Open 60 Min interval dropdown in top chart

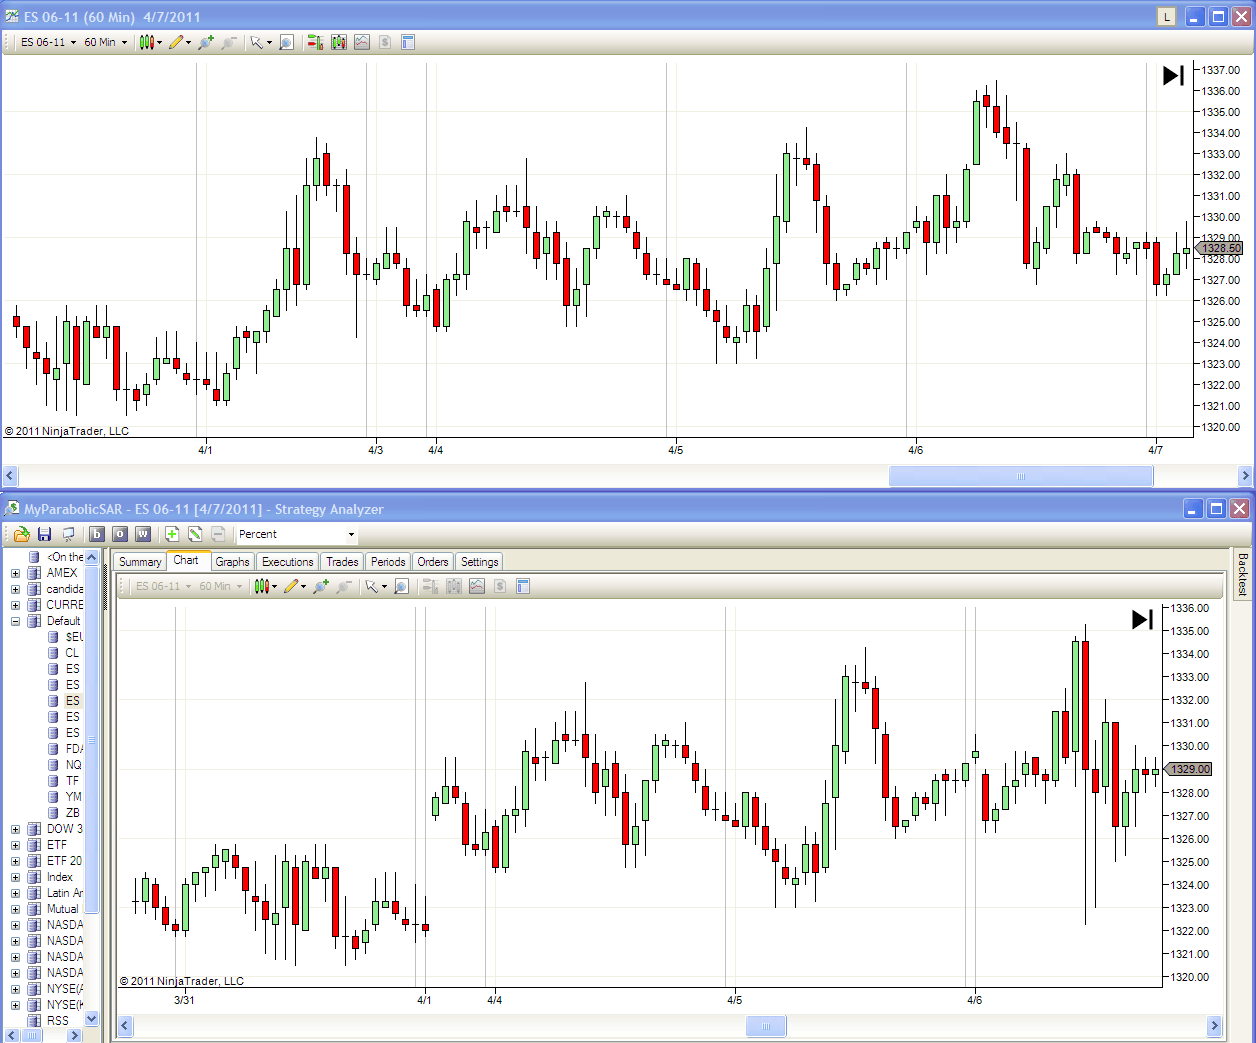click(106, 42)
